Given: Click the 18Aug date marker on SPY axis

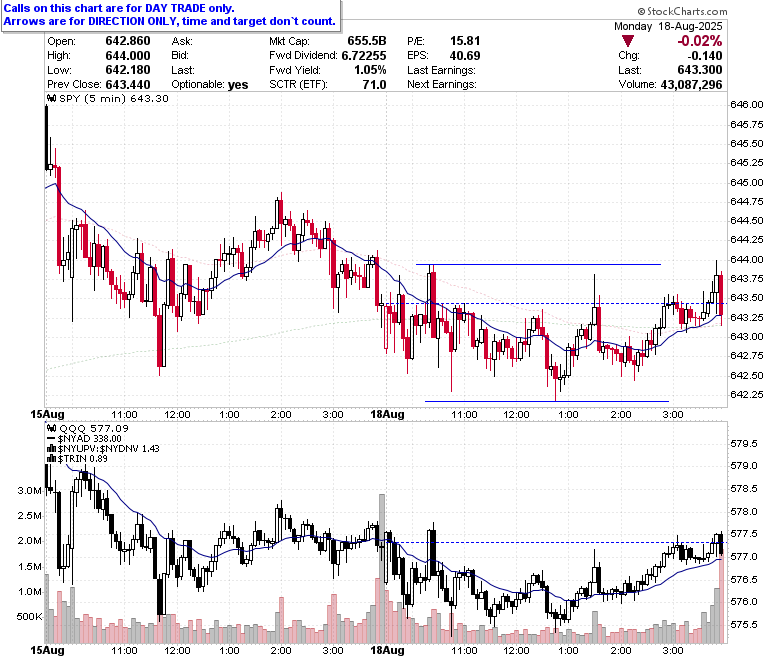Looking at the screenshot, I should point(388,414).
